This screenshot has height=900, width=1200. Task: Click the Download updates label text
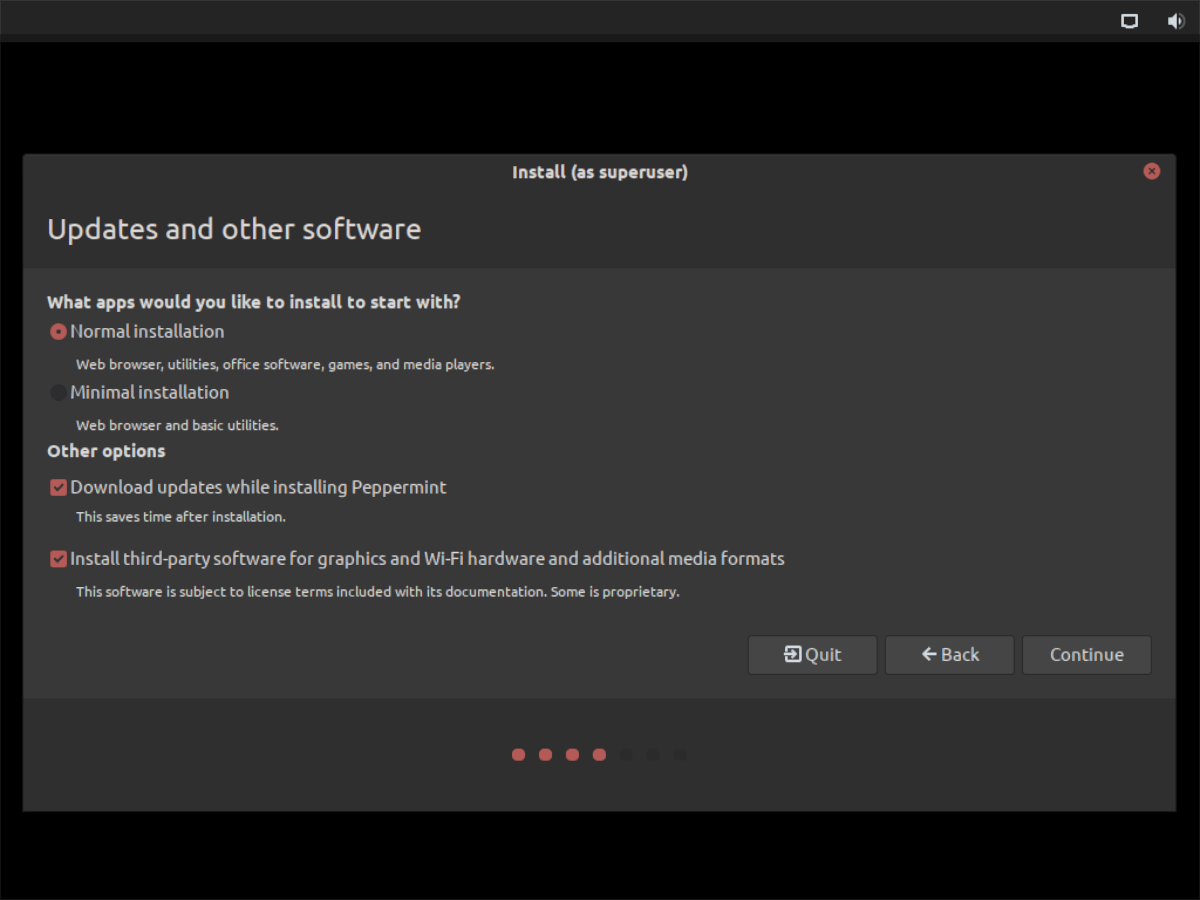tap(259, 487)
